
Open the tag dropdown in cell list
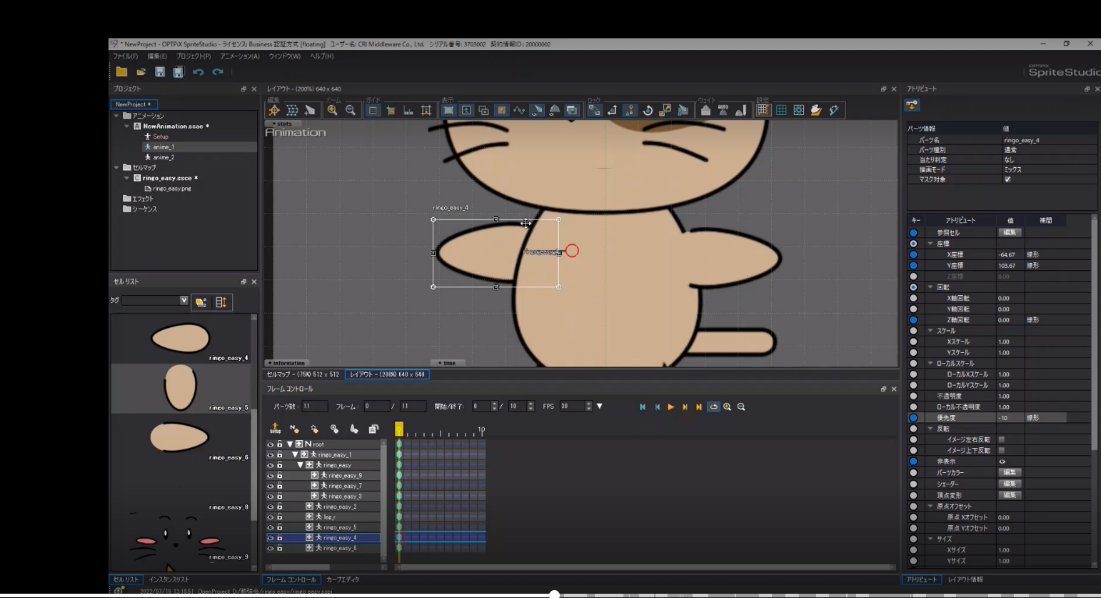184,300
